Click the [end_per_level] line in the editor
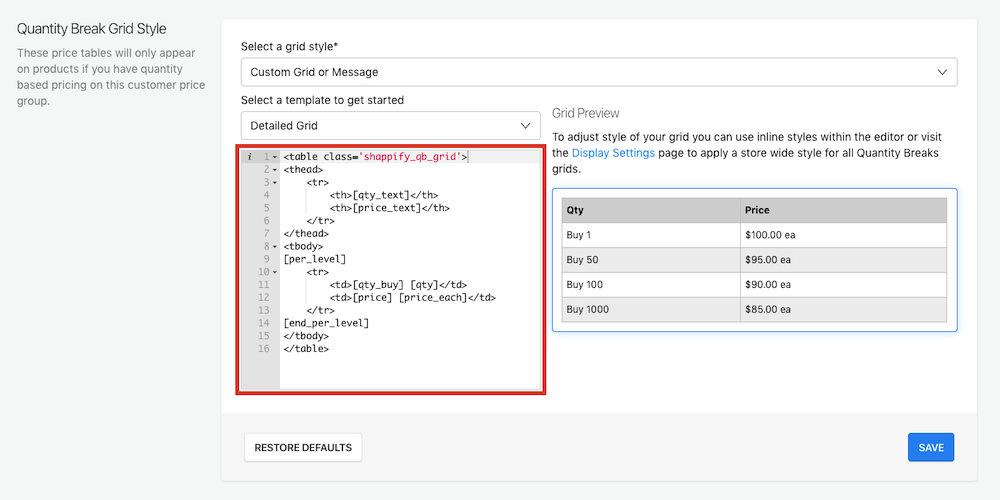Screen dimensions: 1000x500 point(326,323)
